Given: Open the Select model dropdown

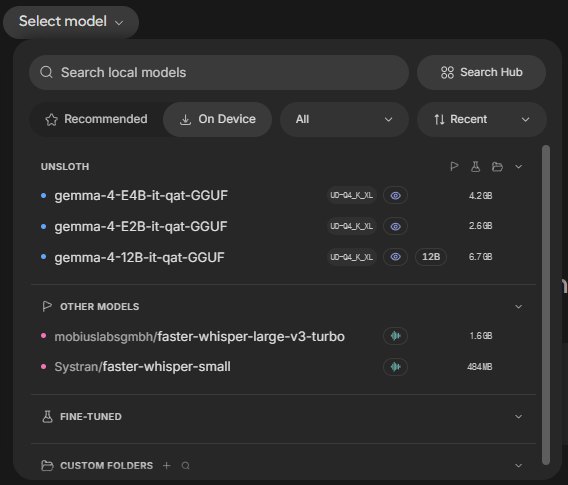Looking at the screenshot, I should (x=71, y=22).
